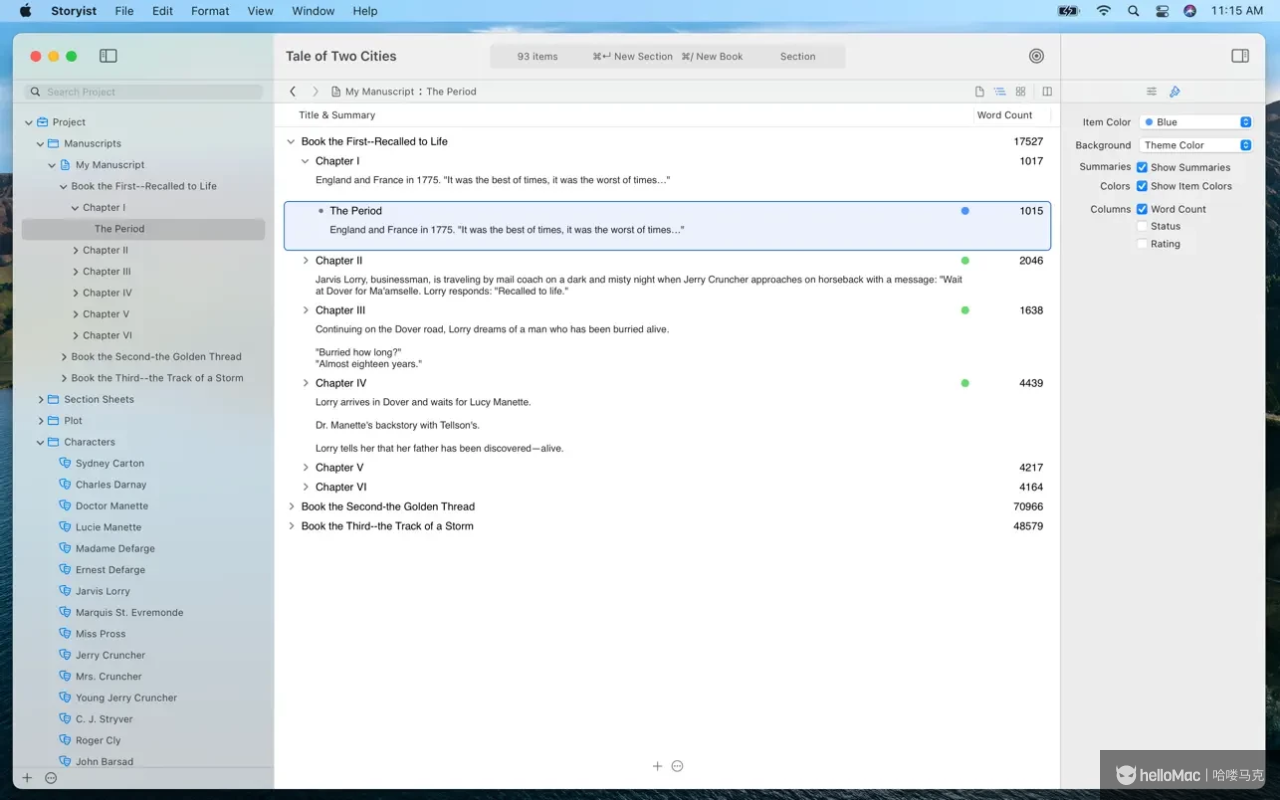Switch to text document view icon
The image size is (1280, 800).
coord(980,91)
